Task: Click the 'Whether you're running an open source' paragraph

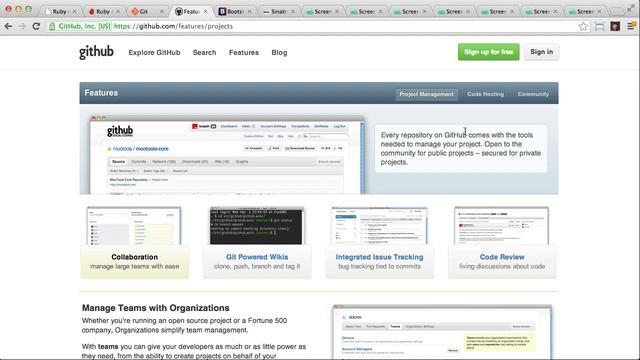Action: pyautogui.click(x=184, y=325)
